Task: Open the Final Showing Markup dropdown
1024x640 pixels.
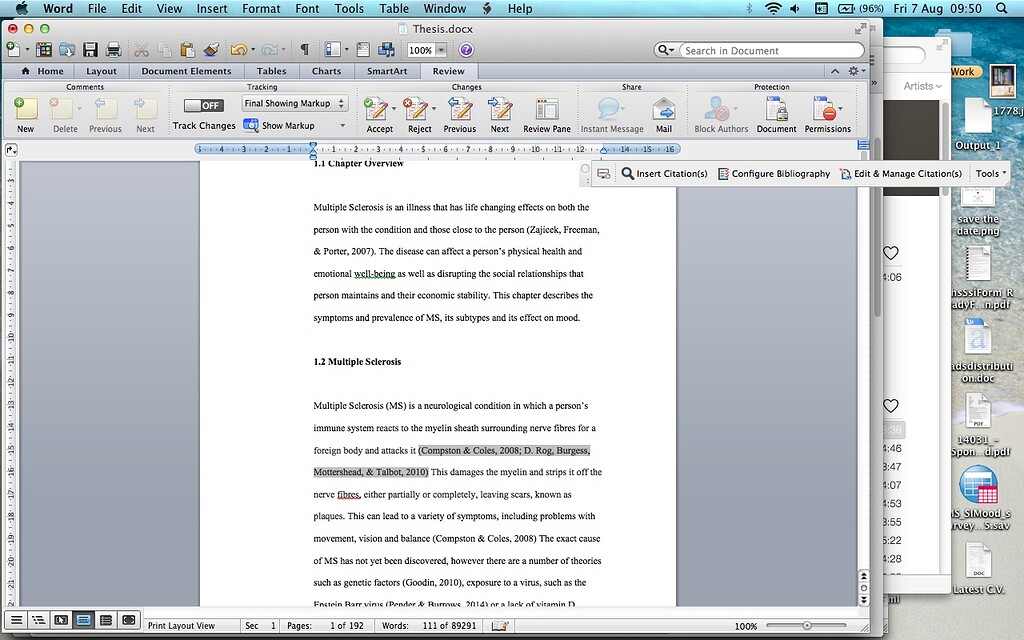Action: (x=294, y=103)
